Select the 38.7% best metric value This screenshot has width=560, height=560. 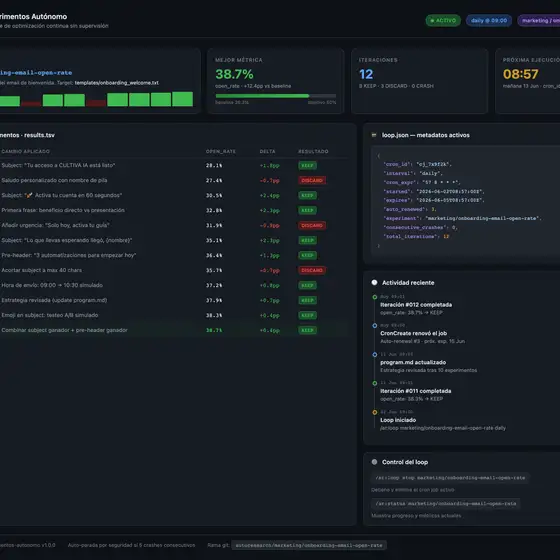[x=234, y=74]
